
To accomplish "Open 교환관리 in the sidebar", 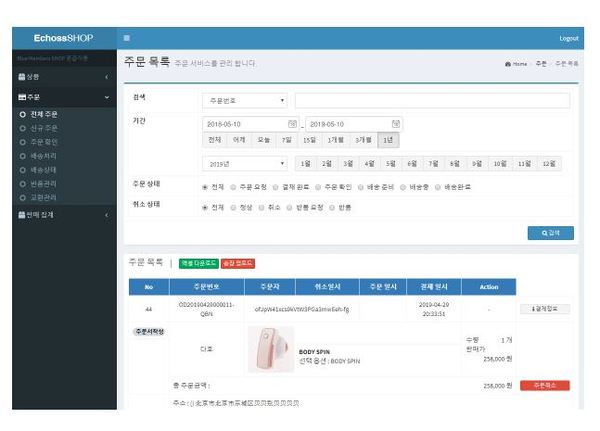I will [43, 198].
